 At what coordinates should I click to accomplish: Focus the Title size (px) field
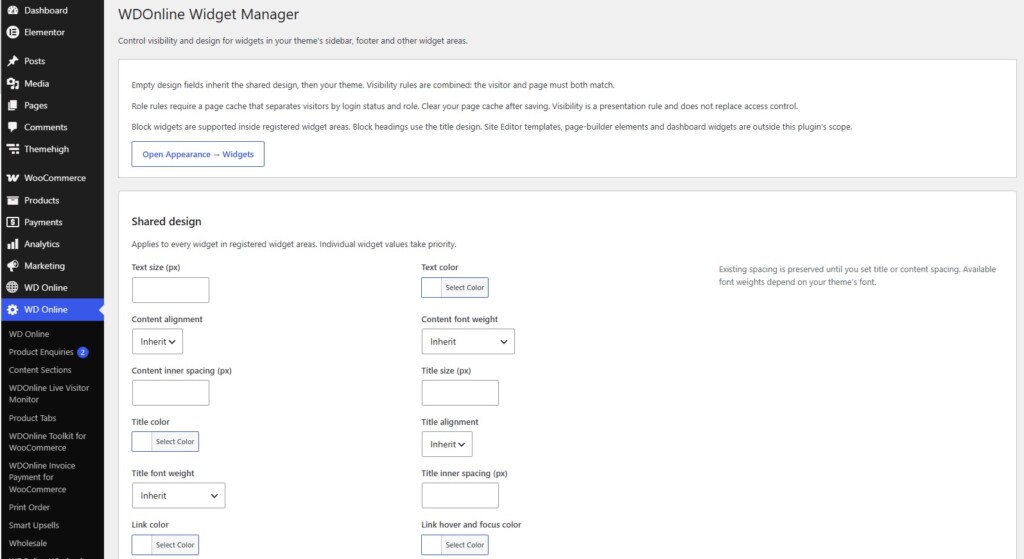(460, 393)
